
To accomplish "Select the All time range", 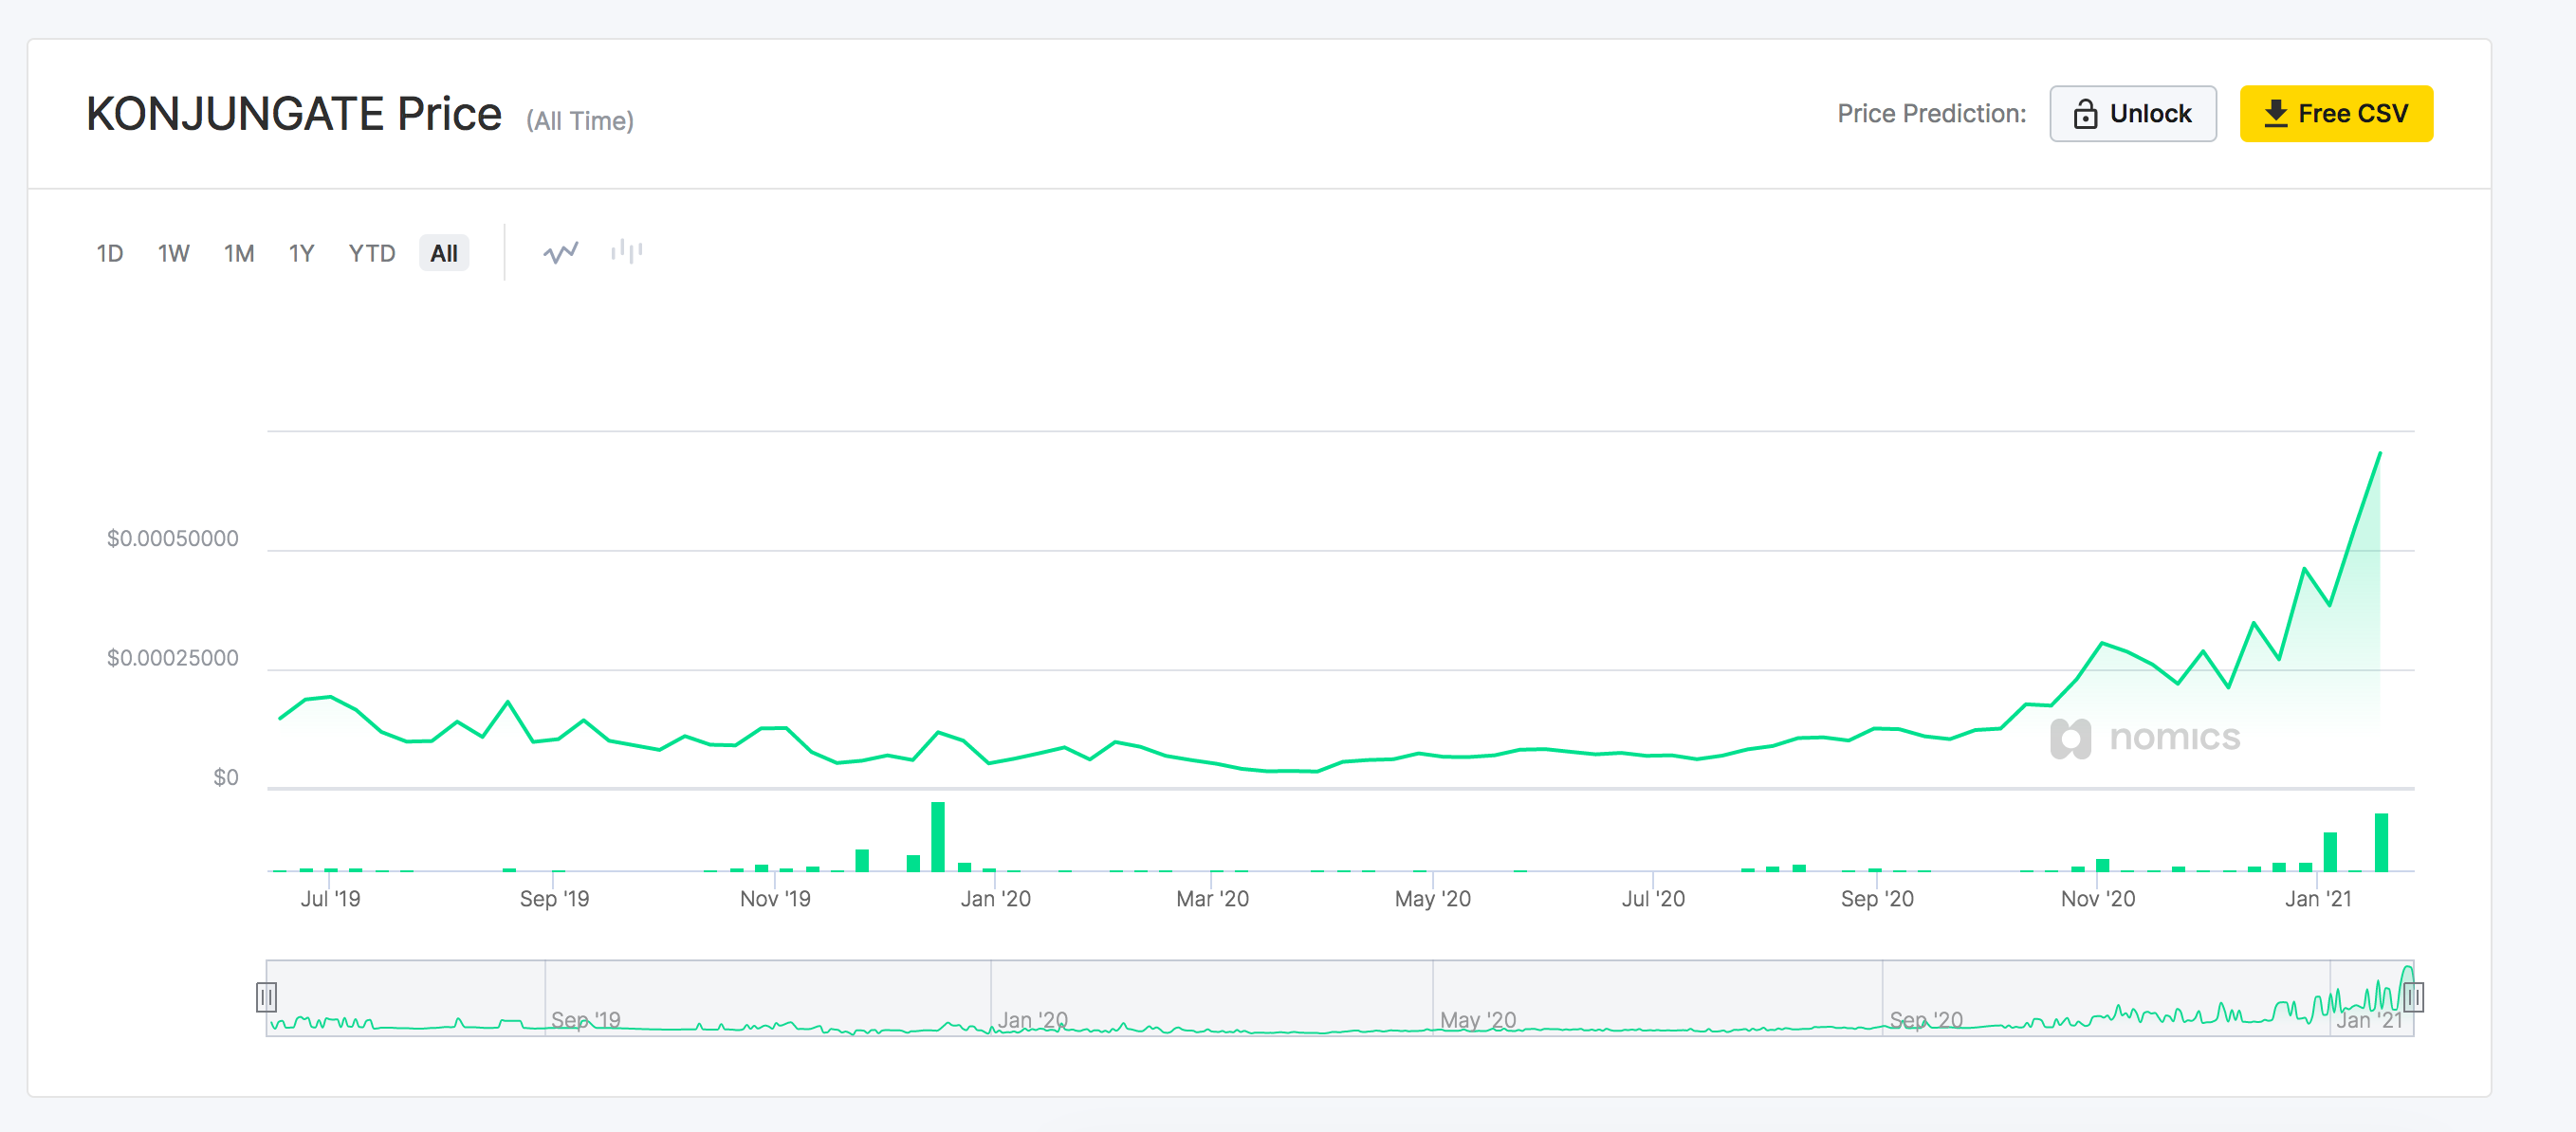I will [444, 254].
